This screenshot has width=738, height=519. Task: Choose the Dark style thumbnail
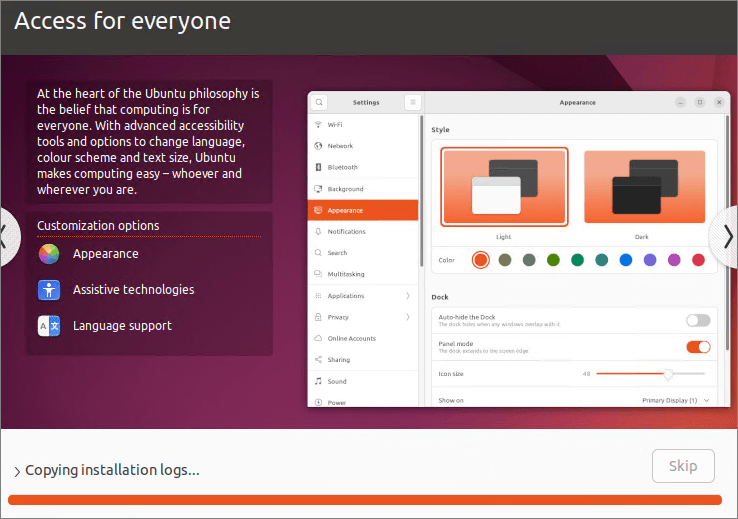(644, 187)
